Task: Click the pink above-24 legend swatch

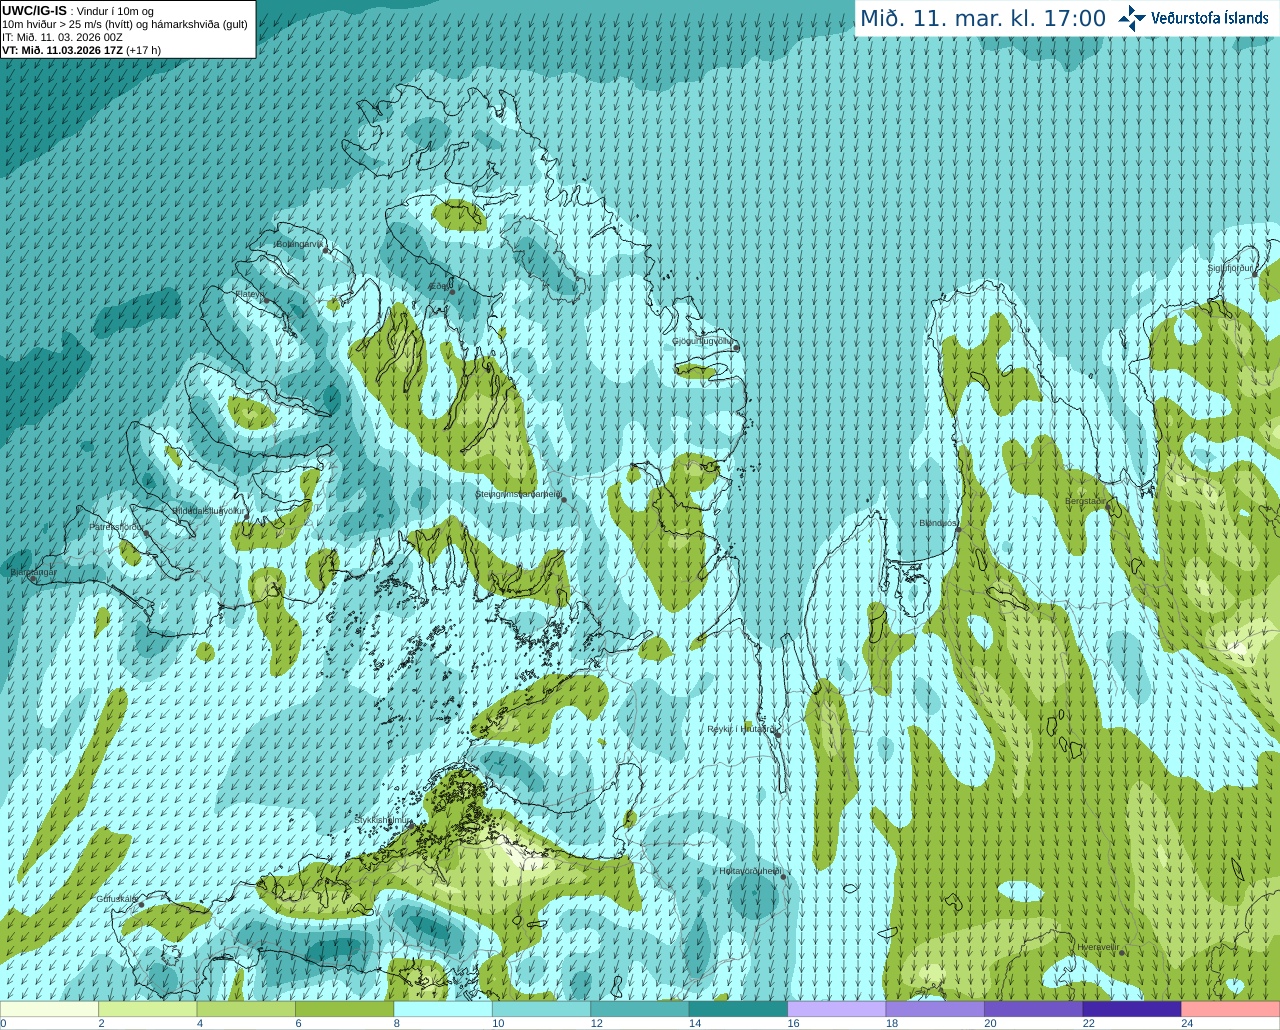Action: coord(1230,1009)
